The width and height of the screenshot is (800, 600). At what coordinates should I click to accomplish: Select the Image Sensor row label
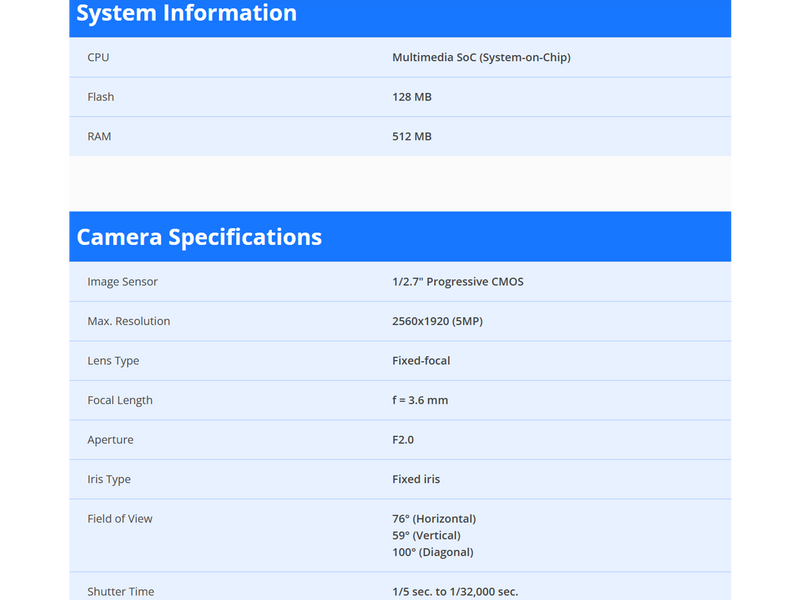pyautogui.click(x=122, y=282)
